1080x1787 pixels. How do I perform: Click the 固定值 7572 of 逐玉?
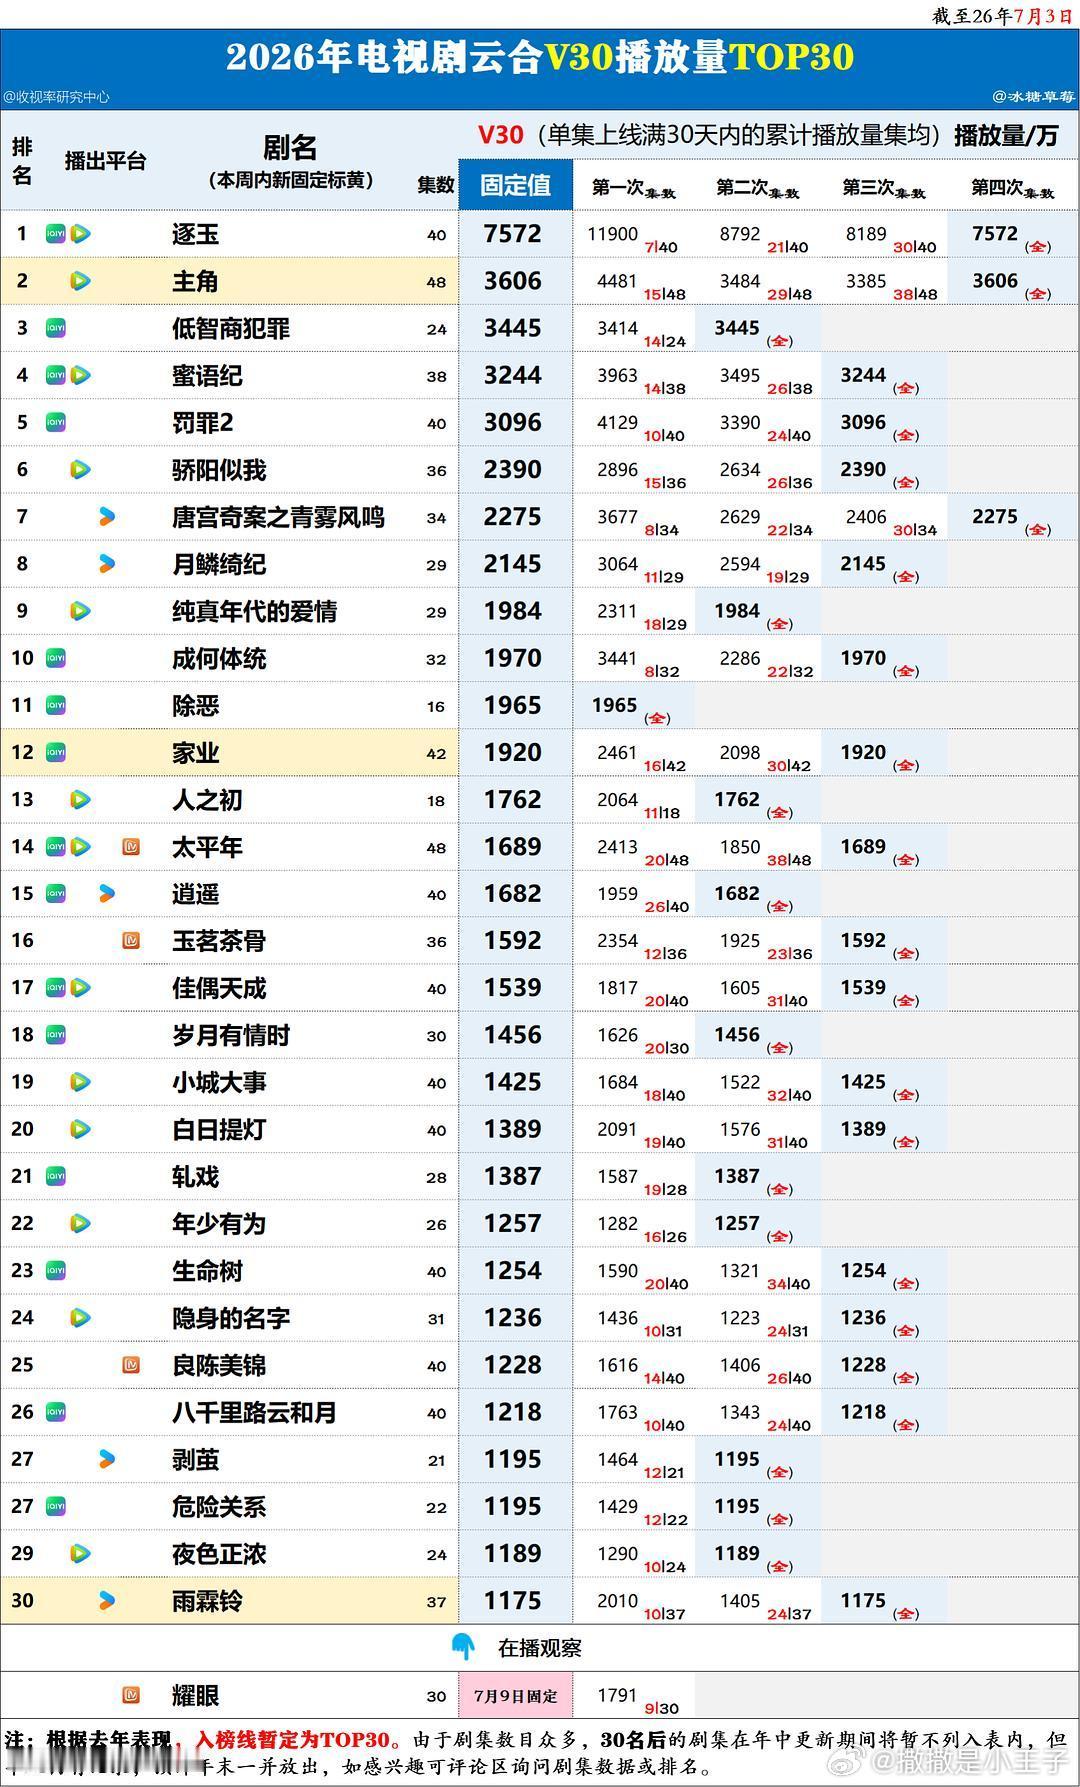tap(513, 234)
